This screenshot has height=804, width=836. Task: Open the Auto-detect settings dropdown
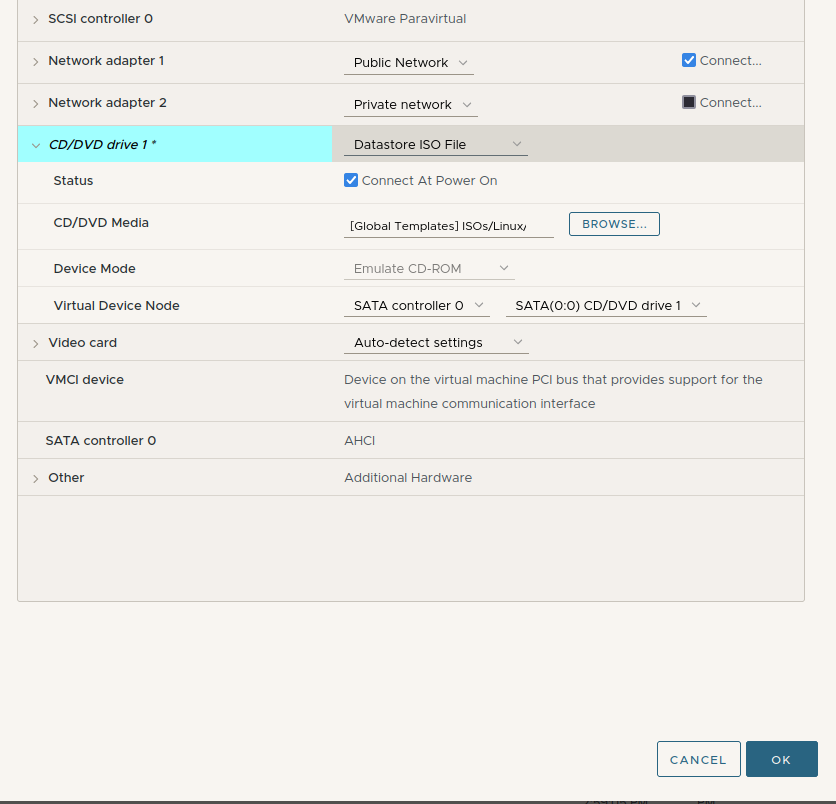point(435,343)
